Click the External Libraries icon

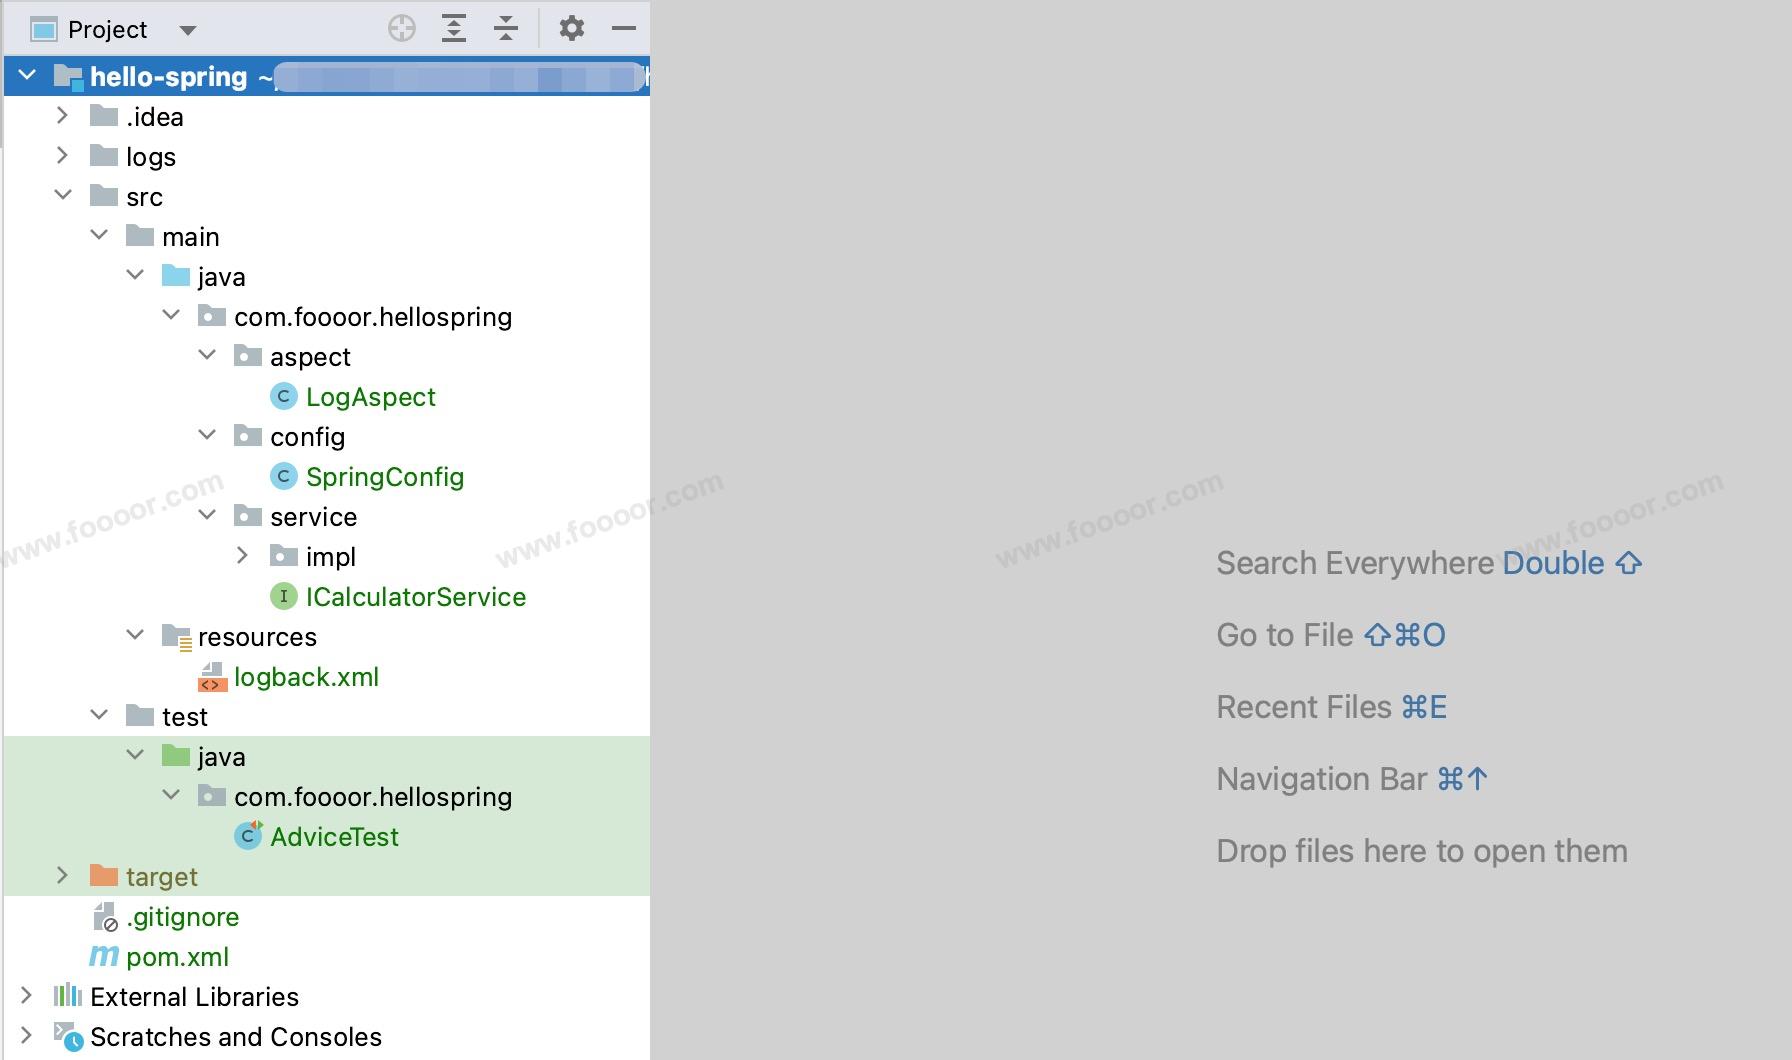(68, 996)
